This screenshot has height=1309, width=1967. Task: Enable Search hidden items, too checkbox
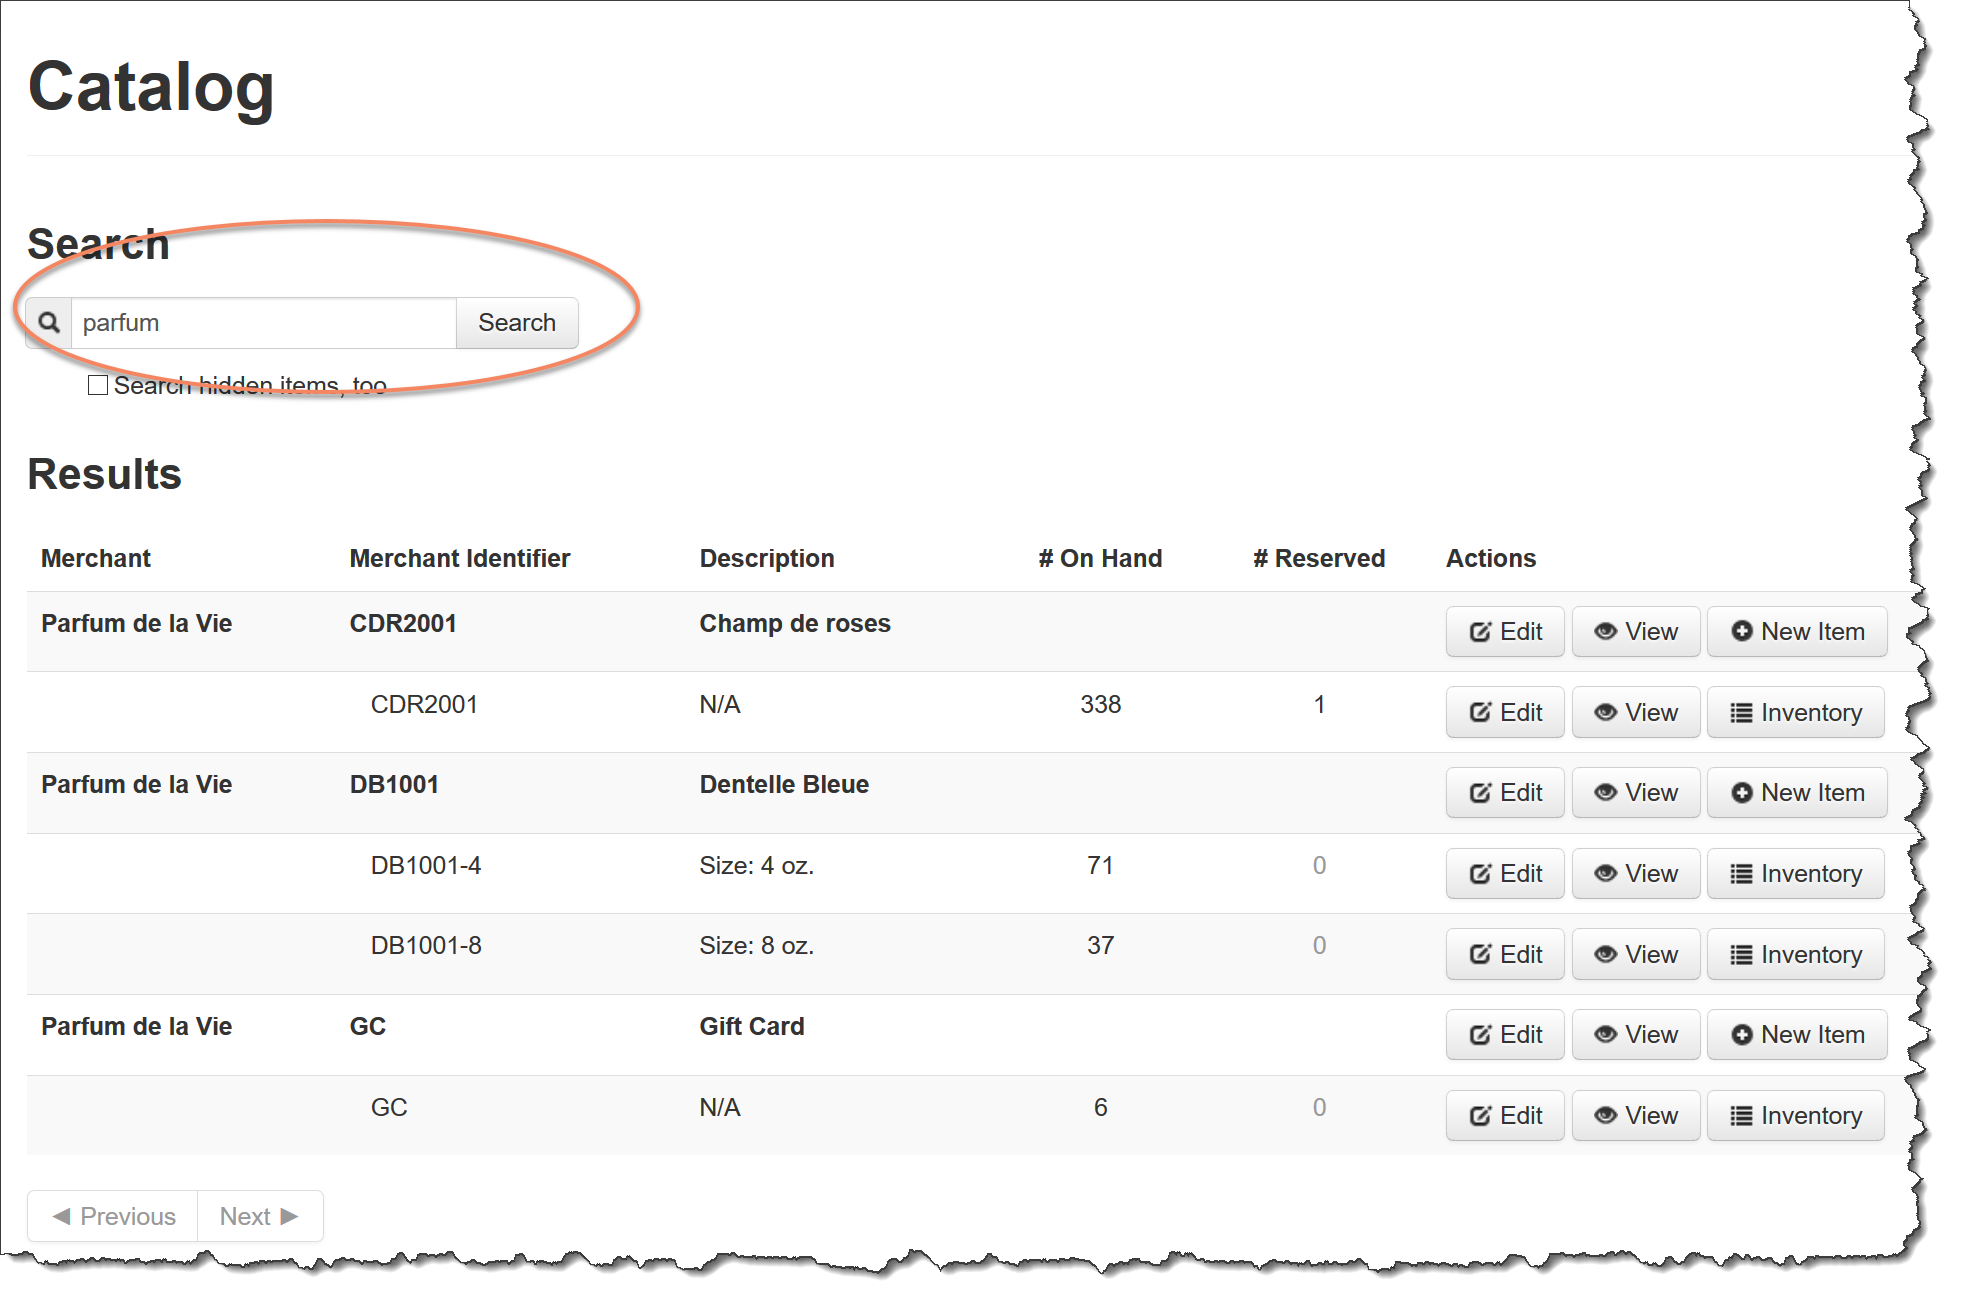98,385
